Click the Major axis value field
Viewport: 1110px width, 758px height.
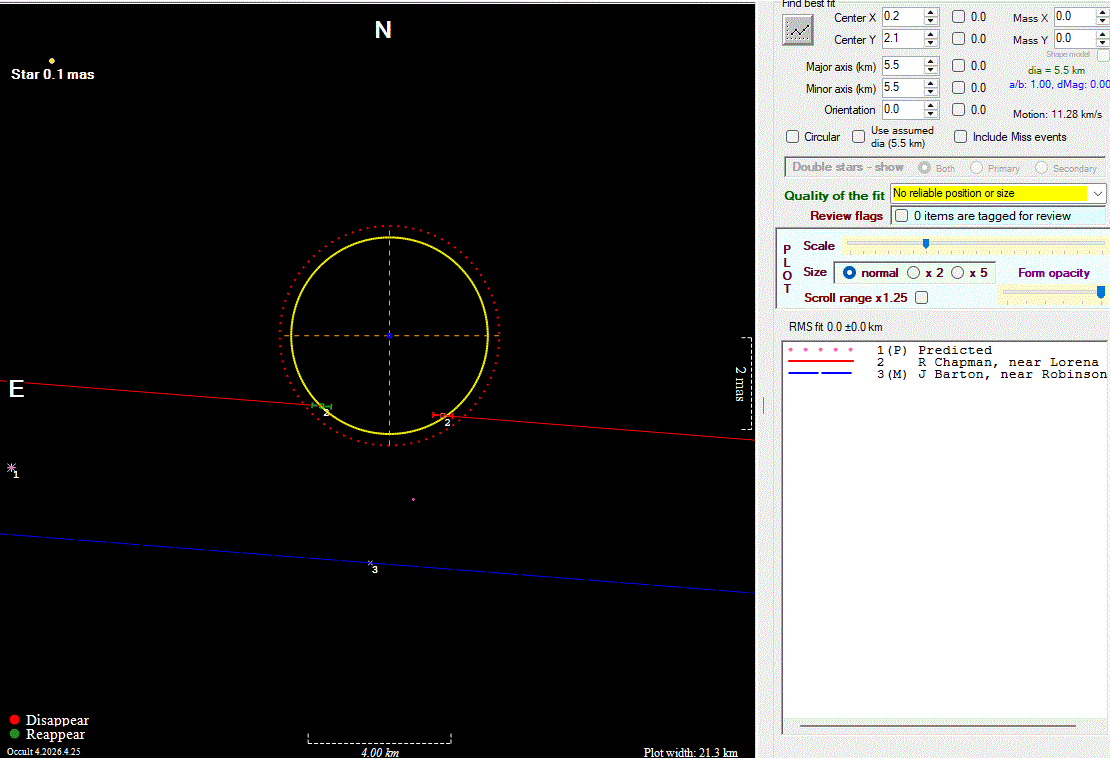903,66
